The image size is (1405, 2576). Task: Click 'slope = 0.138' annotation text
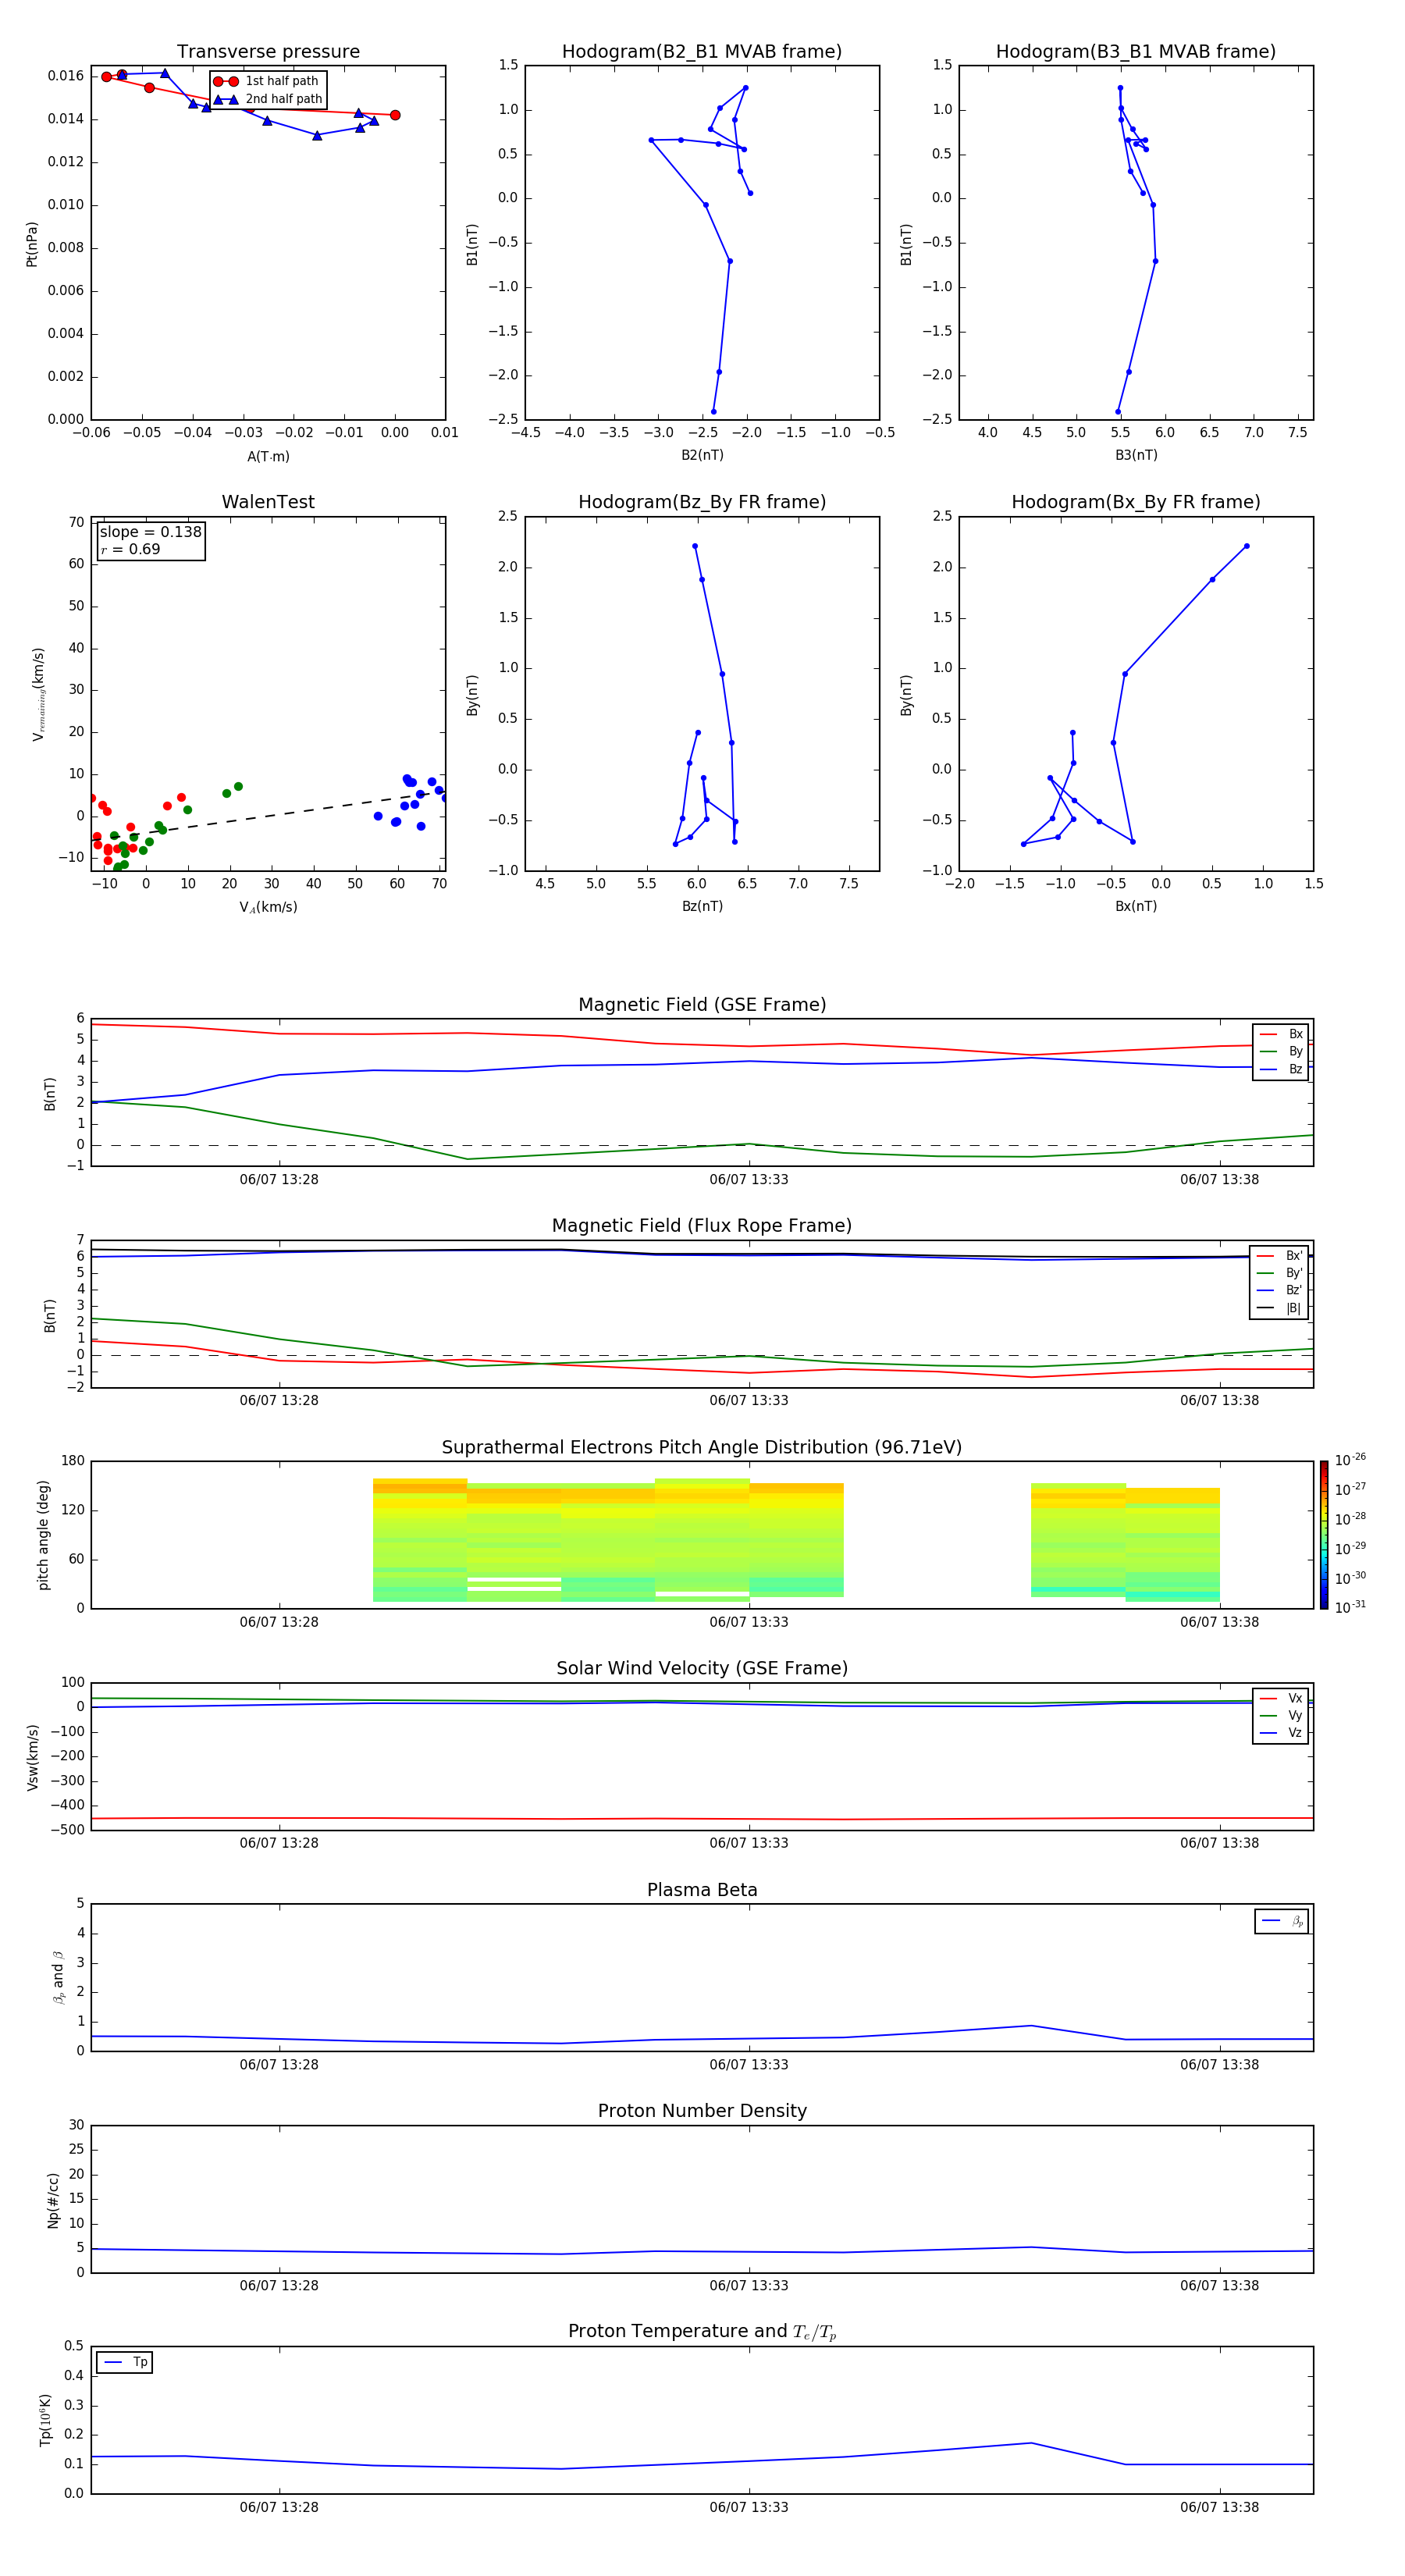pos(150,532)
